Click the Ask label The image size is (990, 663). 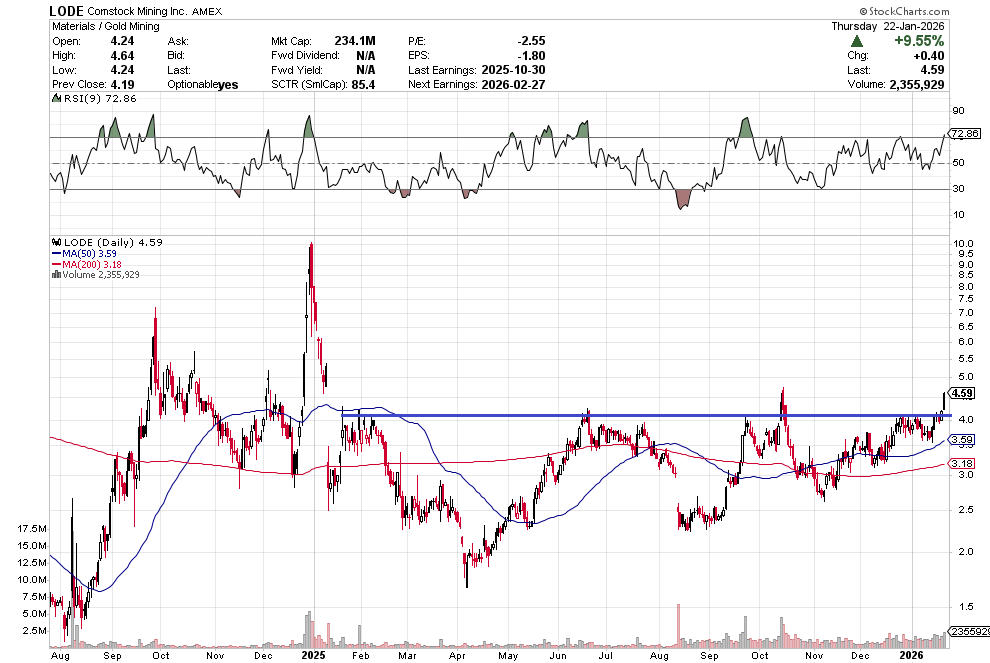[x=178, y=41]
